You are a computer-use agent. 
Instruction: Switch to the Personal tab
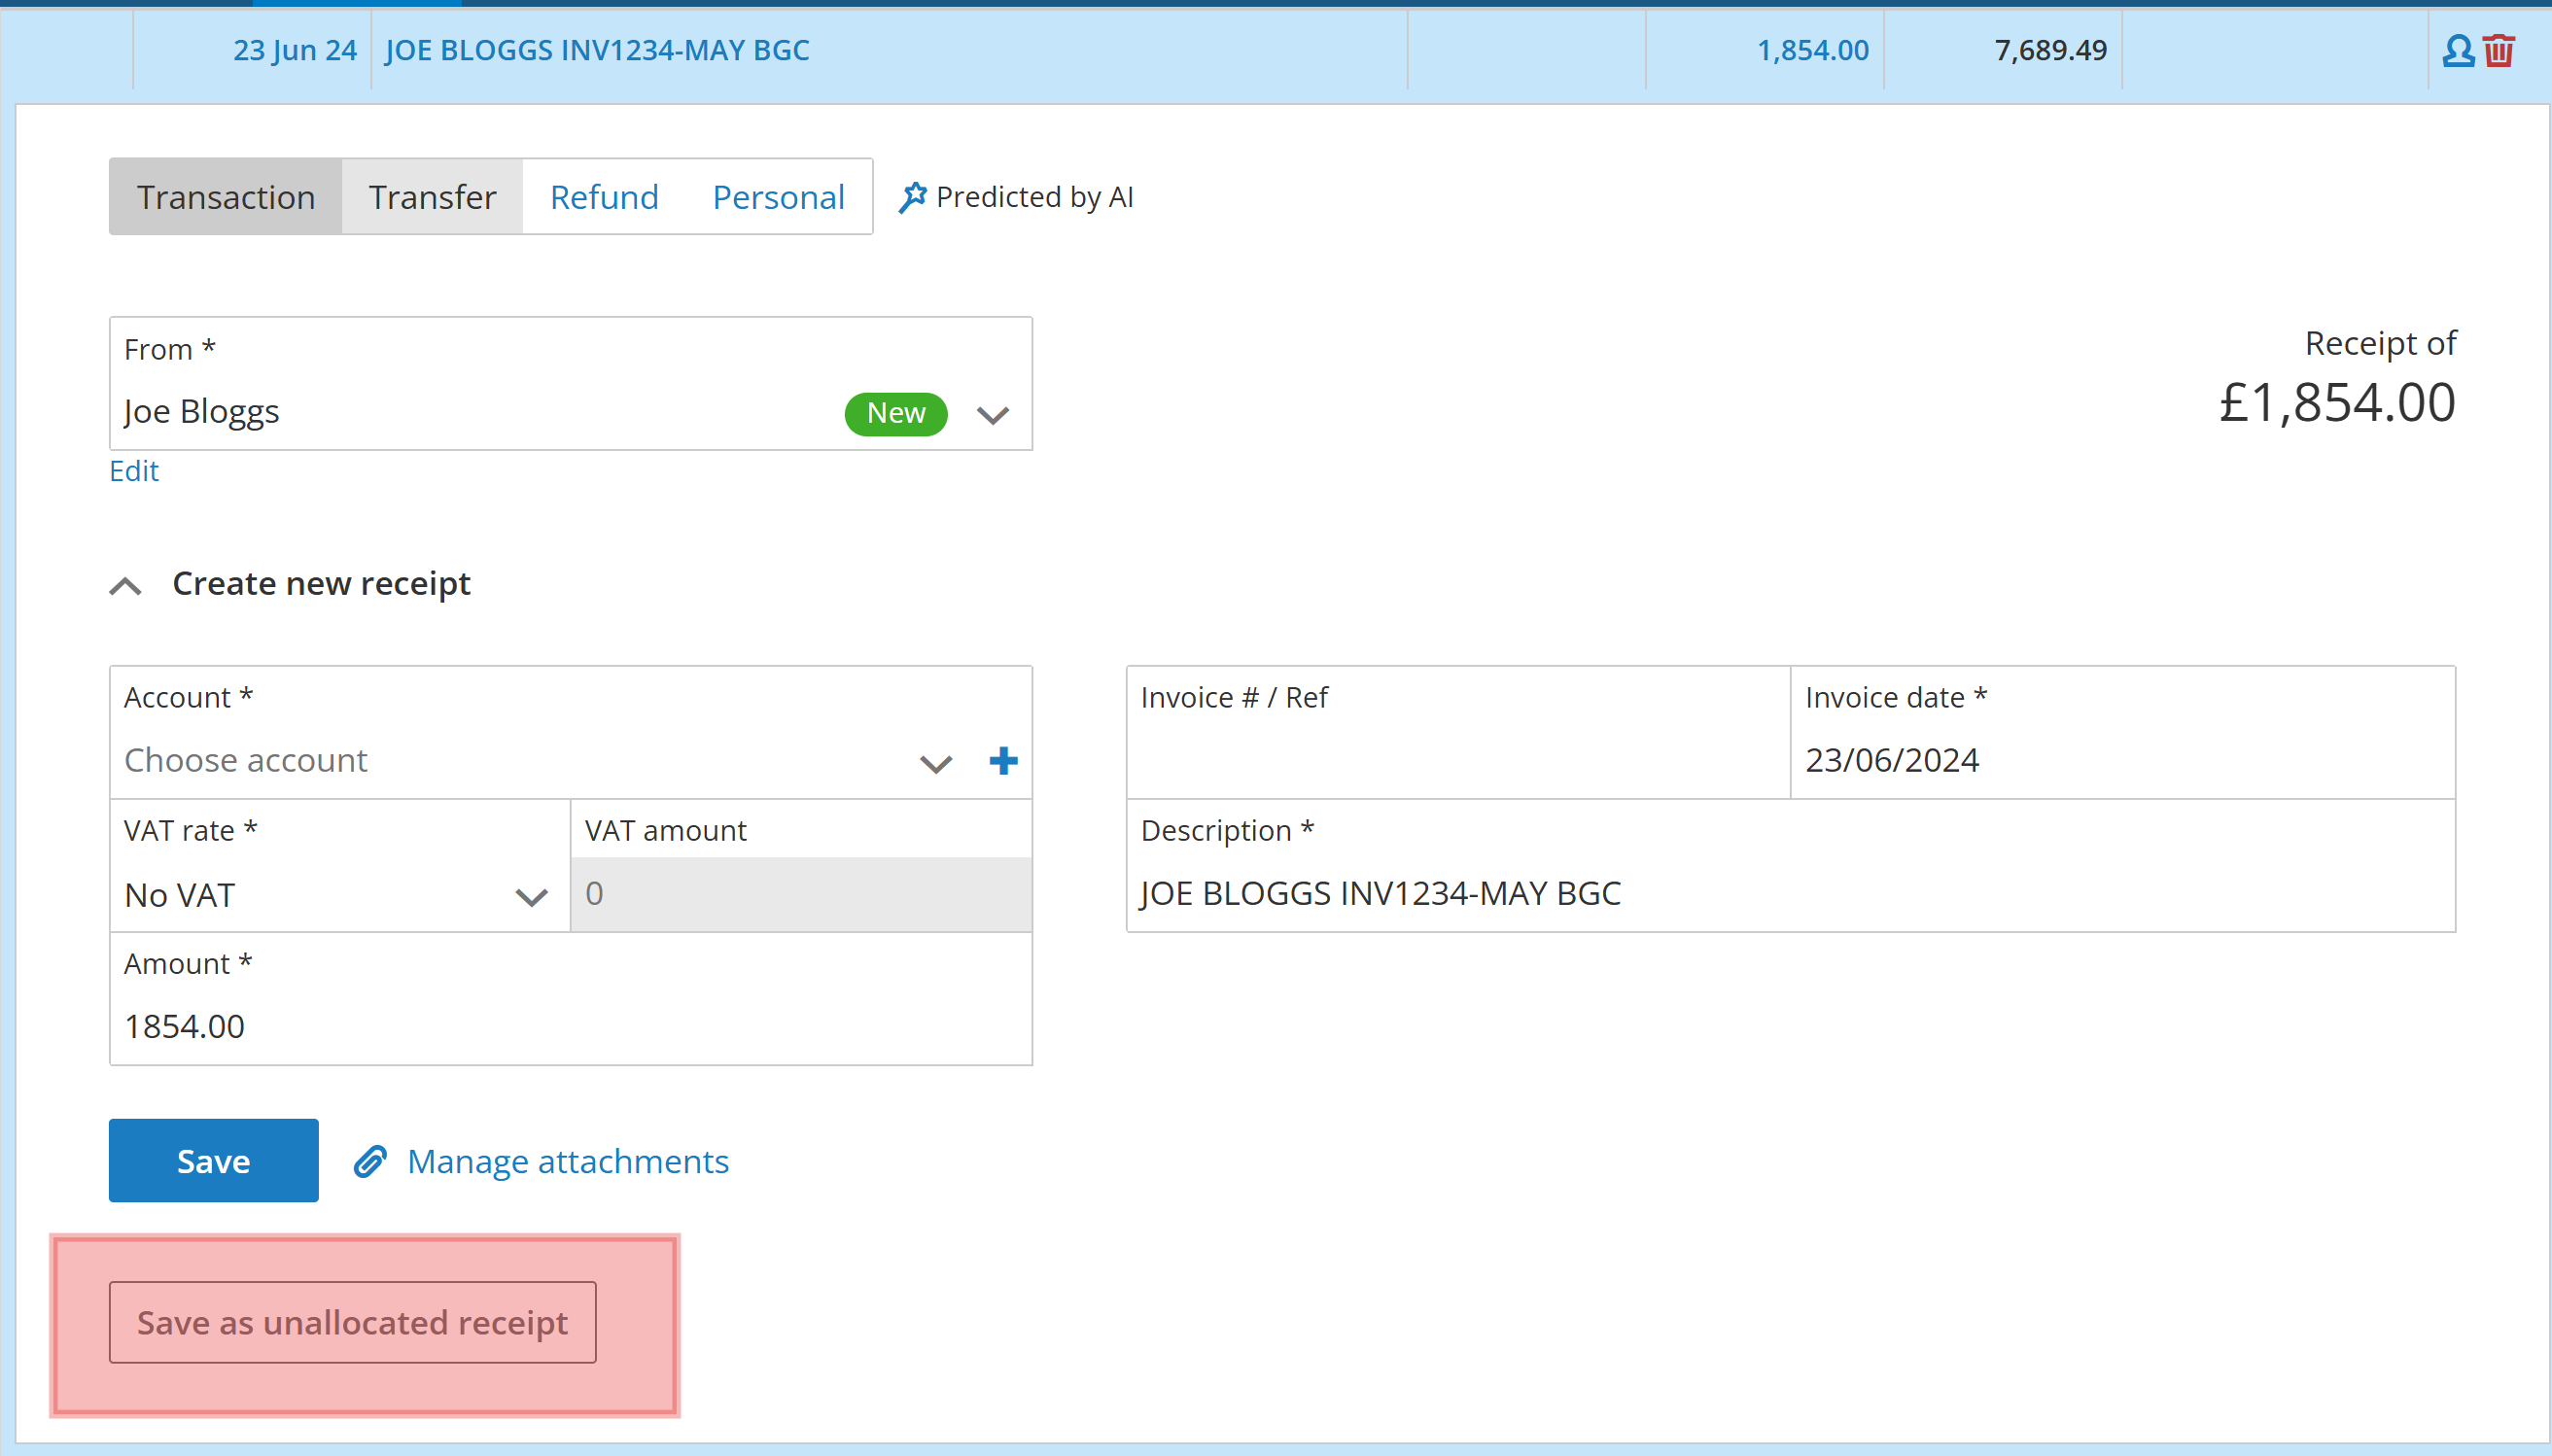point(778,197)
